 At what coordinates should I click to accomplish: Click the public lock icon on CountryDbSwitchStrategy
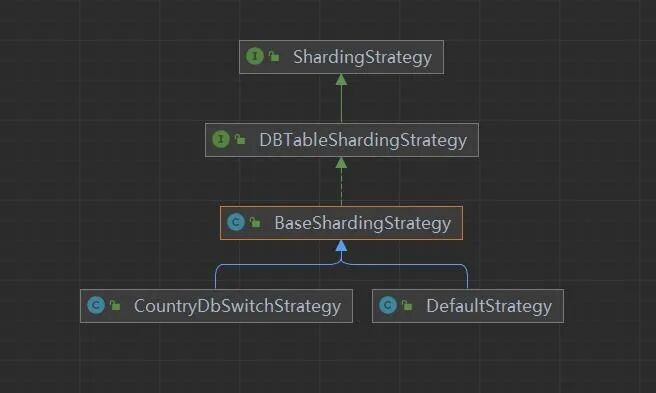click(x=115, y=306)
